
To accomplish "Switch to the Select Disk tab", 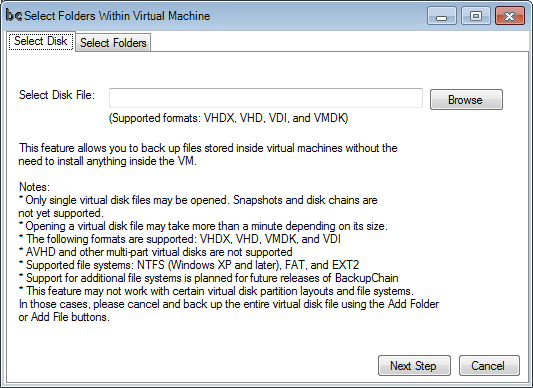I will pyautogui.click(x=41, y=41).
